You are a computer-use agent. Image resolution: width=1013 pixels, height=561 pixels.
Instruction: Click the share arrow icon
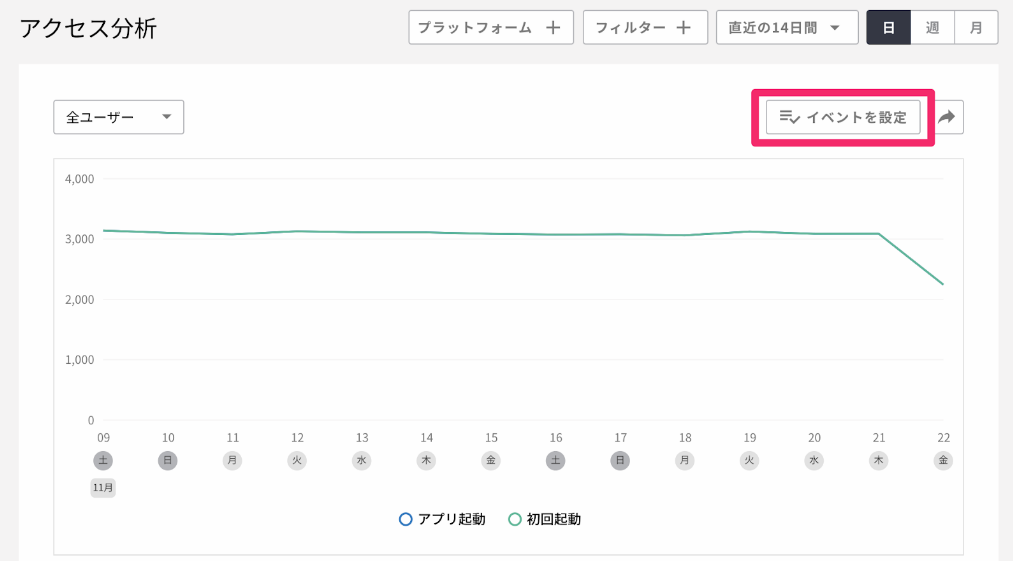(947, 117)
